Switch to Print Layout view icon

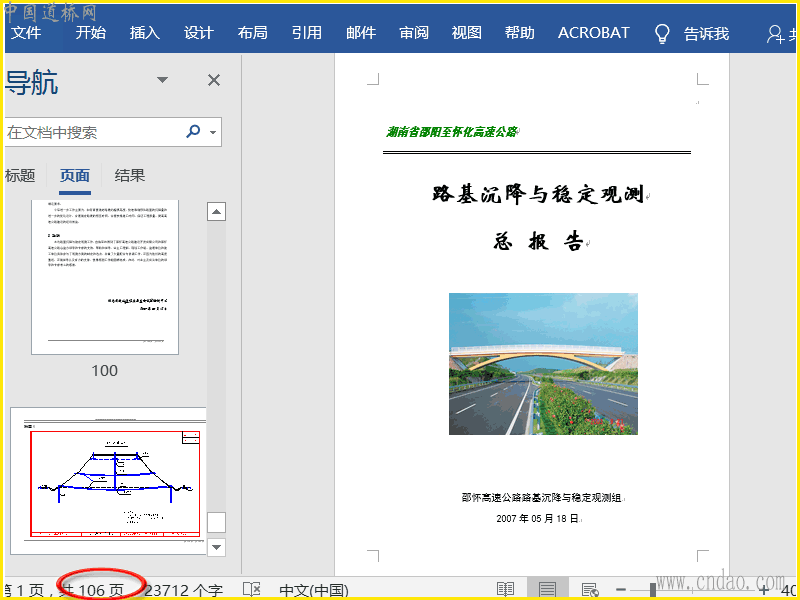click(x=547, y=590)
